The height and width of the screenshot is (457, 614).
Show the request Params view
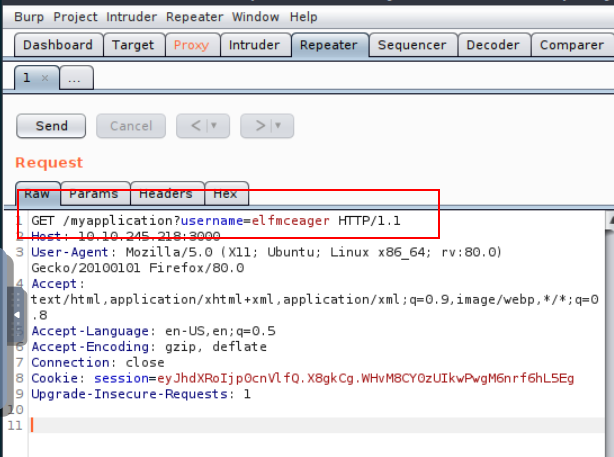coord(94,194)
